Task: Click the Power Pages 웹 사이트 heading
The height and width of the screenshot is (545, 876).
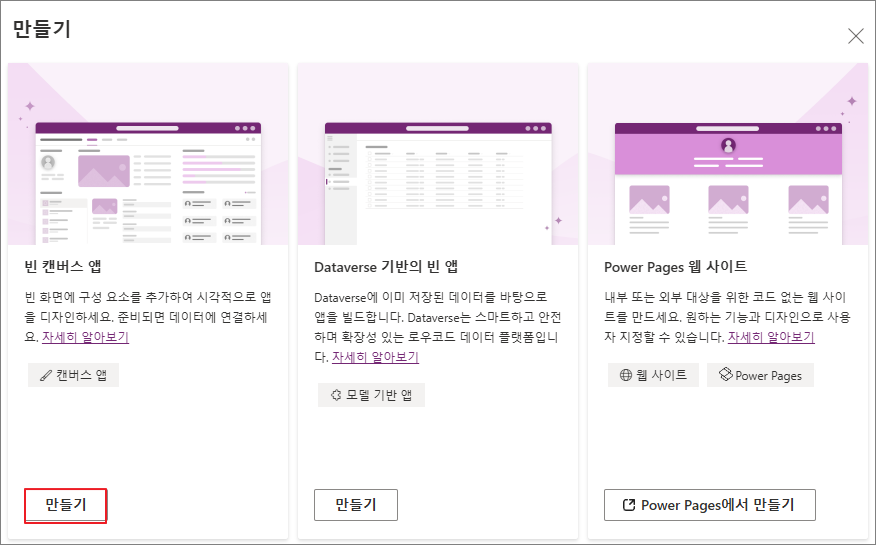Action: tap(675, 266)
